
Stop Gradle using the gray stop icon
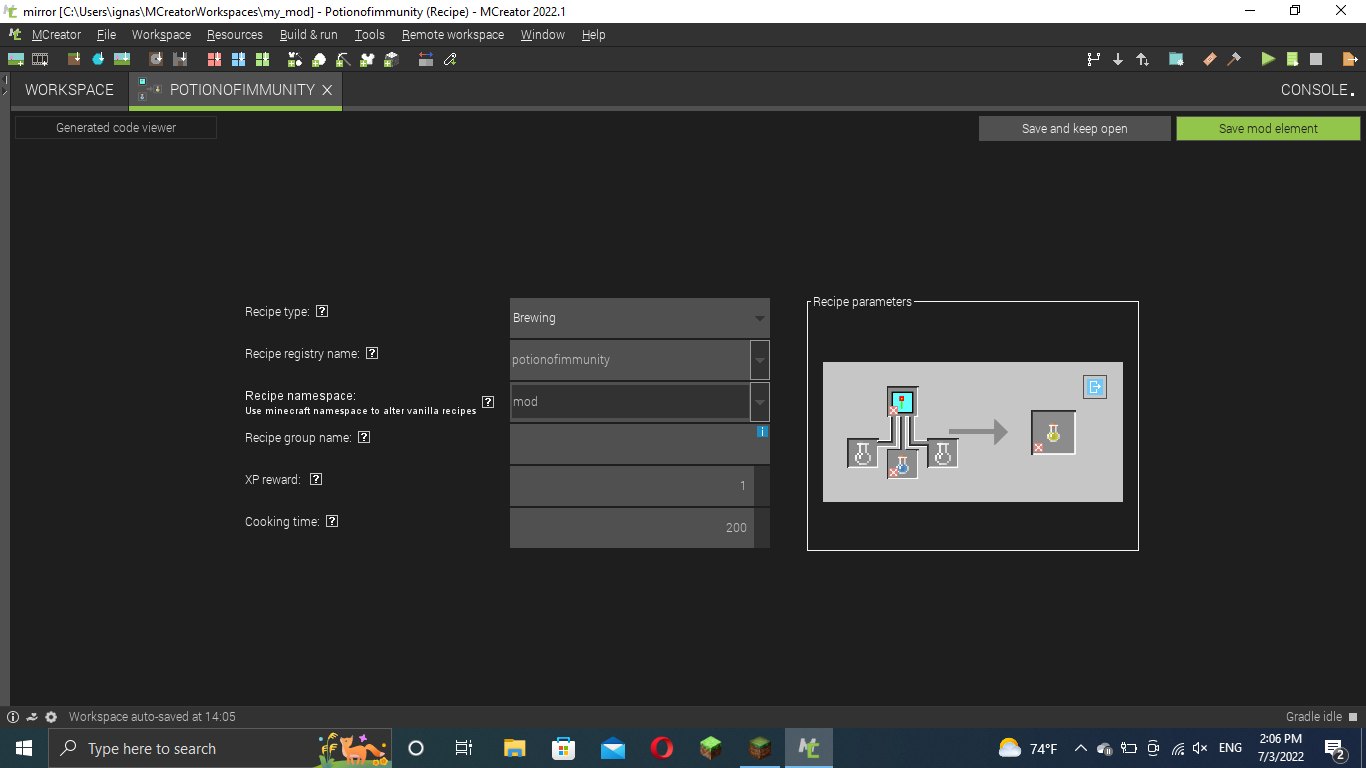[1316, 59]
